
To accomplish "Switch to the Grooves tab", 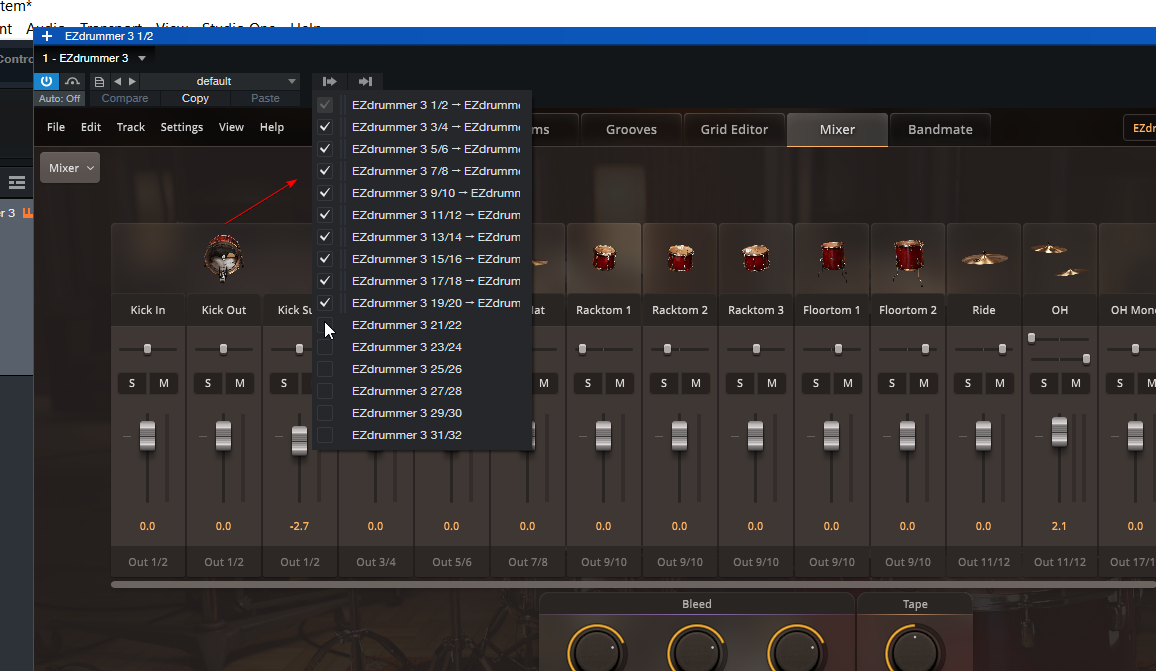I will coord(631,130).
